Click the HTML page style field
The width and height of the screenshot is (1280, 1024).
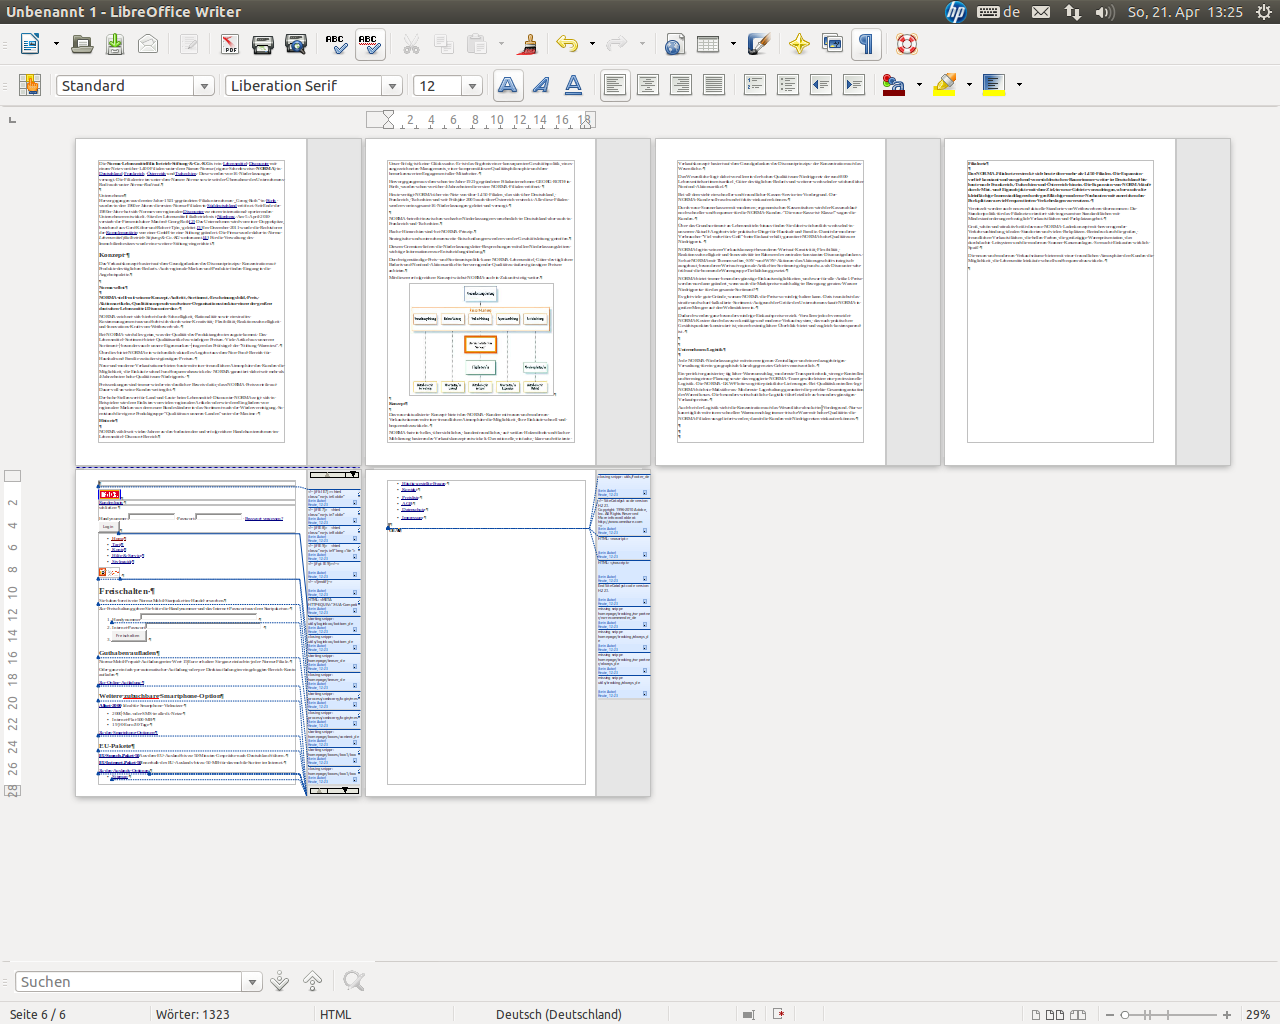[x=336, y=1014]
